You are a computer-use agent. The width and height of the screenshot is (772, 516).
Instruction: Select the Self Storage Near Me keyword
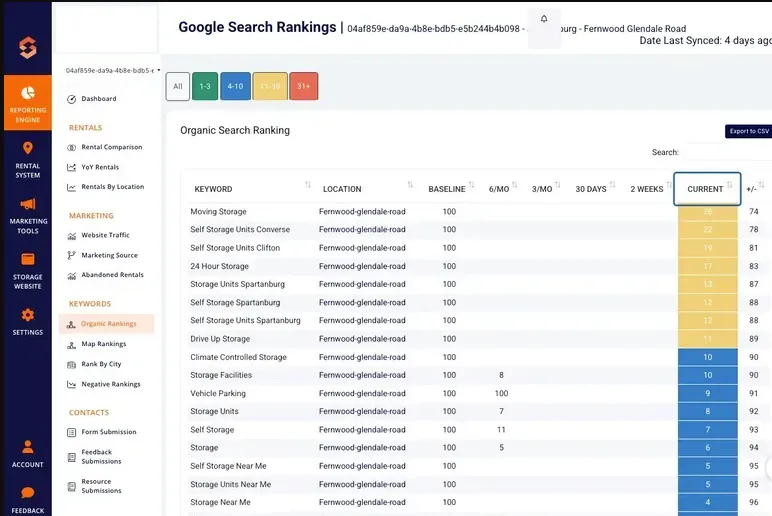(228, 466)
